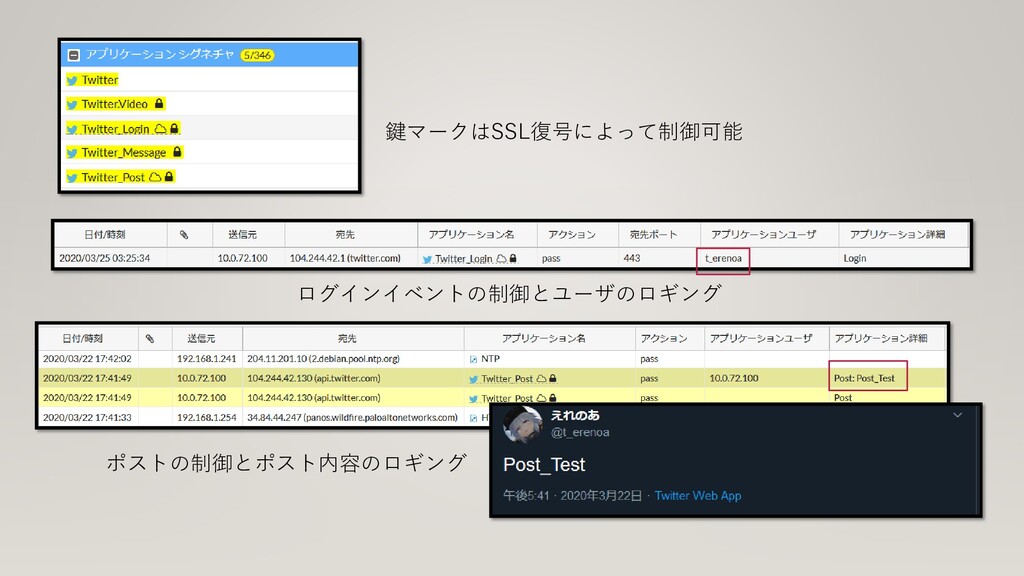
Task: Click 日付/時刻 header in the login log table
Action: click(104, 234)
